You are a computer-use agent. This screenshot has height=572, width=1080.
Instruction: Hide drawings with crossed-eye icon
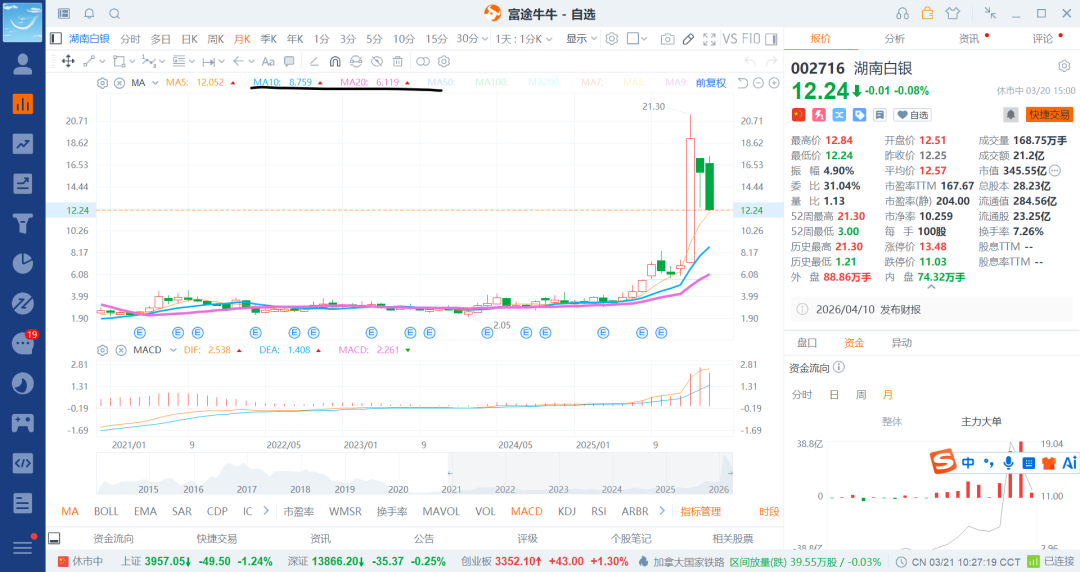click(x=377, y=61)
